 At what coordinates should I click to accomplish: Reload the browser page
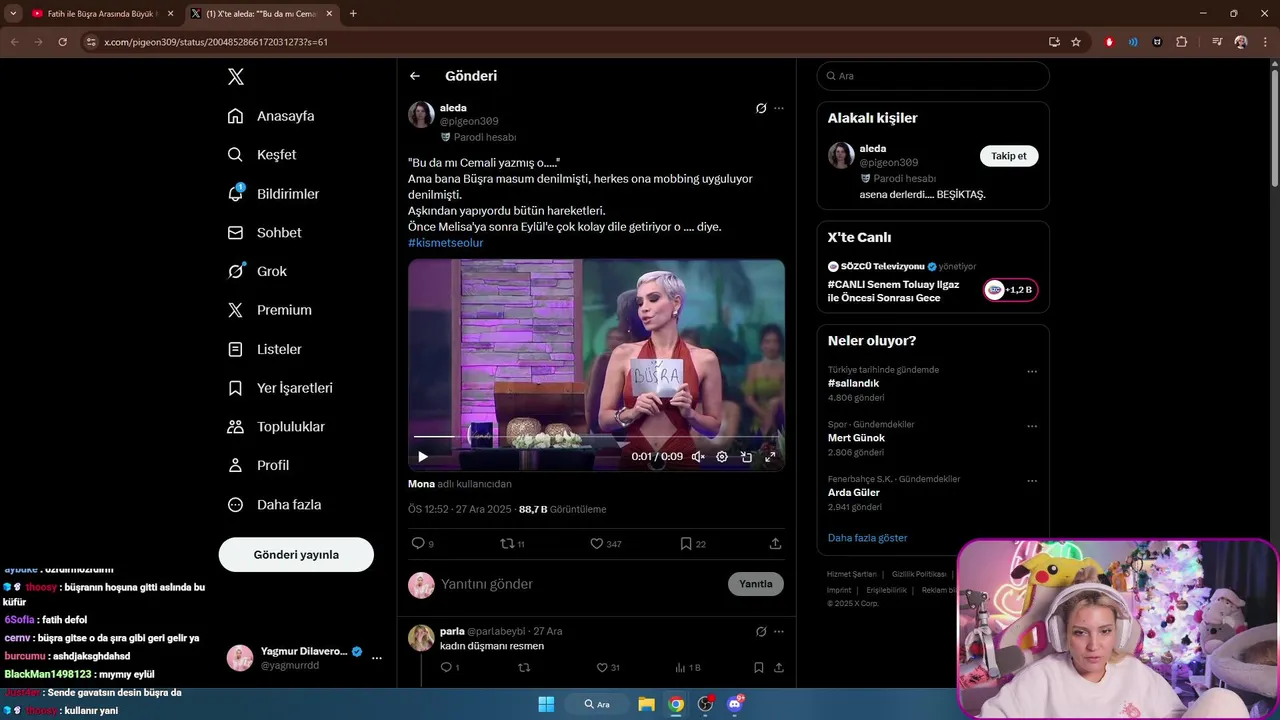(x=62, y=42)
